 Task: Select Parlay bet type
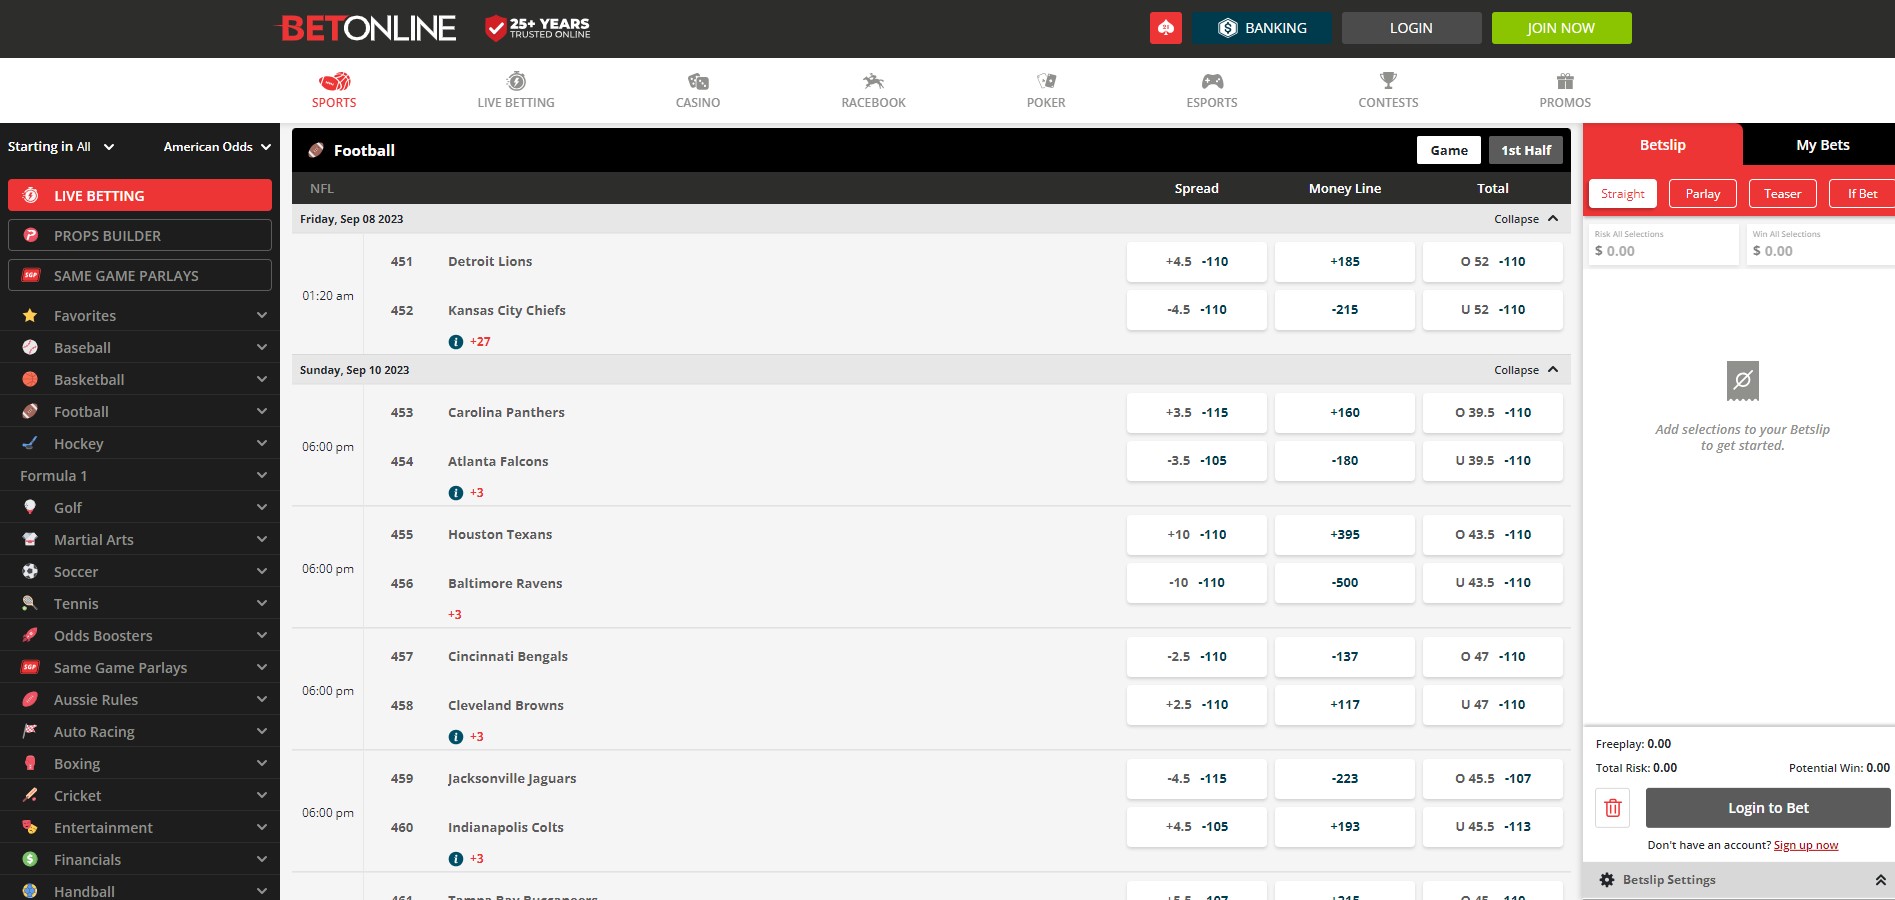(1703, 194)
